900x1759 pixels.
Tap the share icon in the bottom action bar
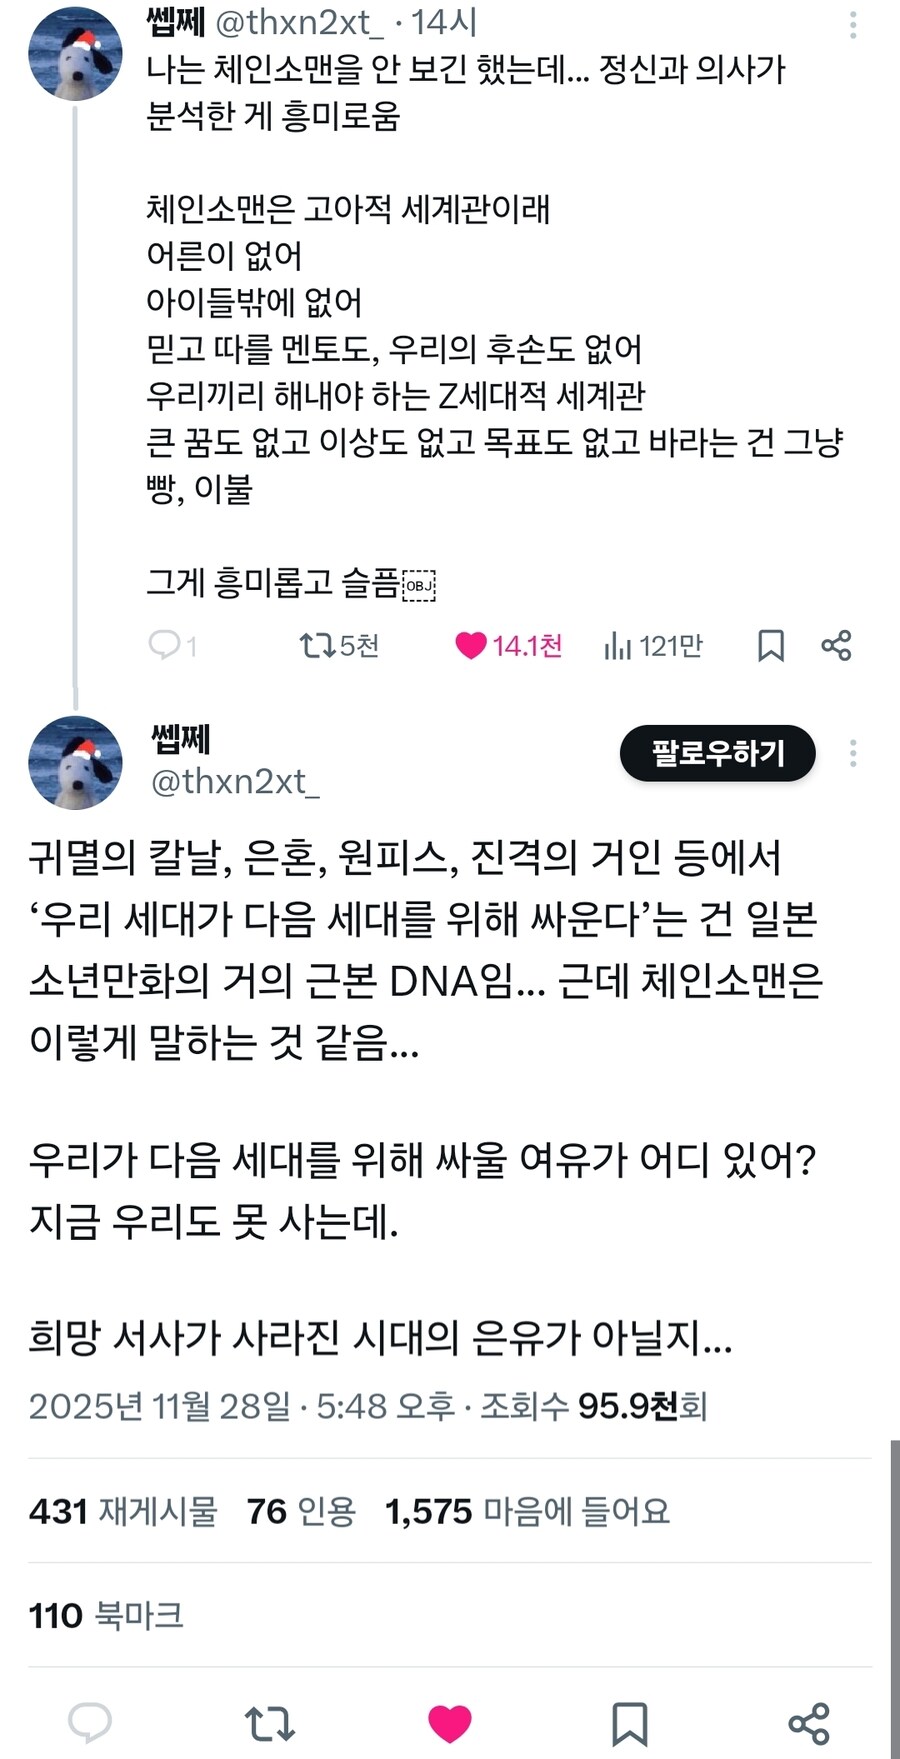coord(809,1723)
